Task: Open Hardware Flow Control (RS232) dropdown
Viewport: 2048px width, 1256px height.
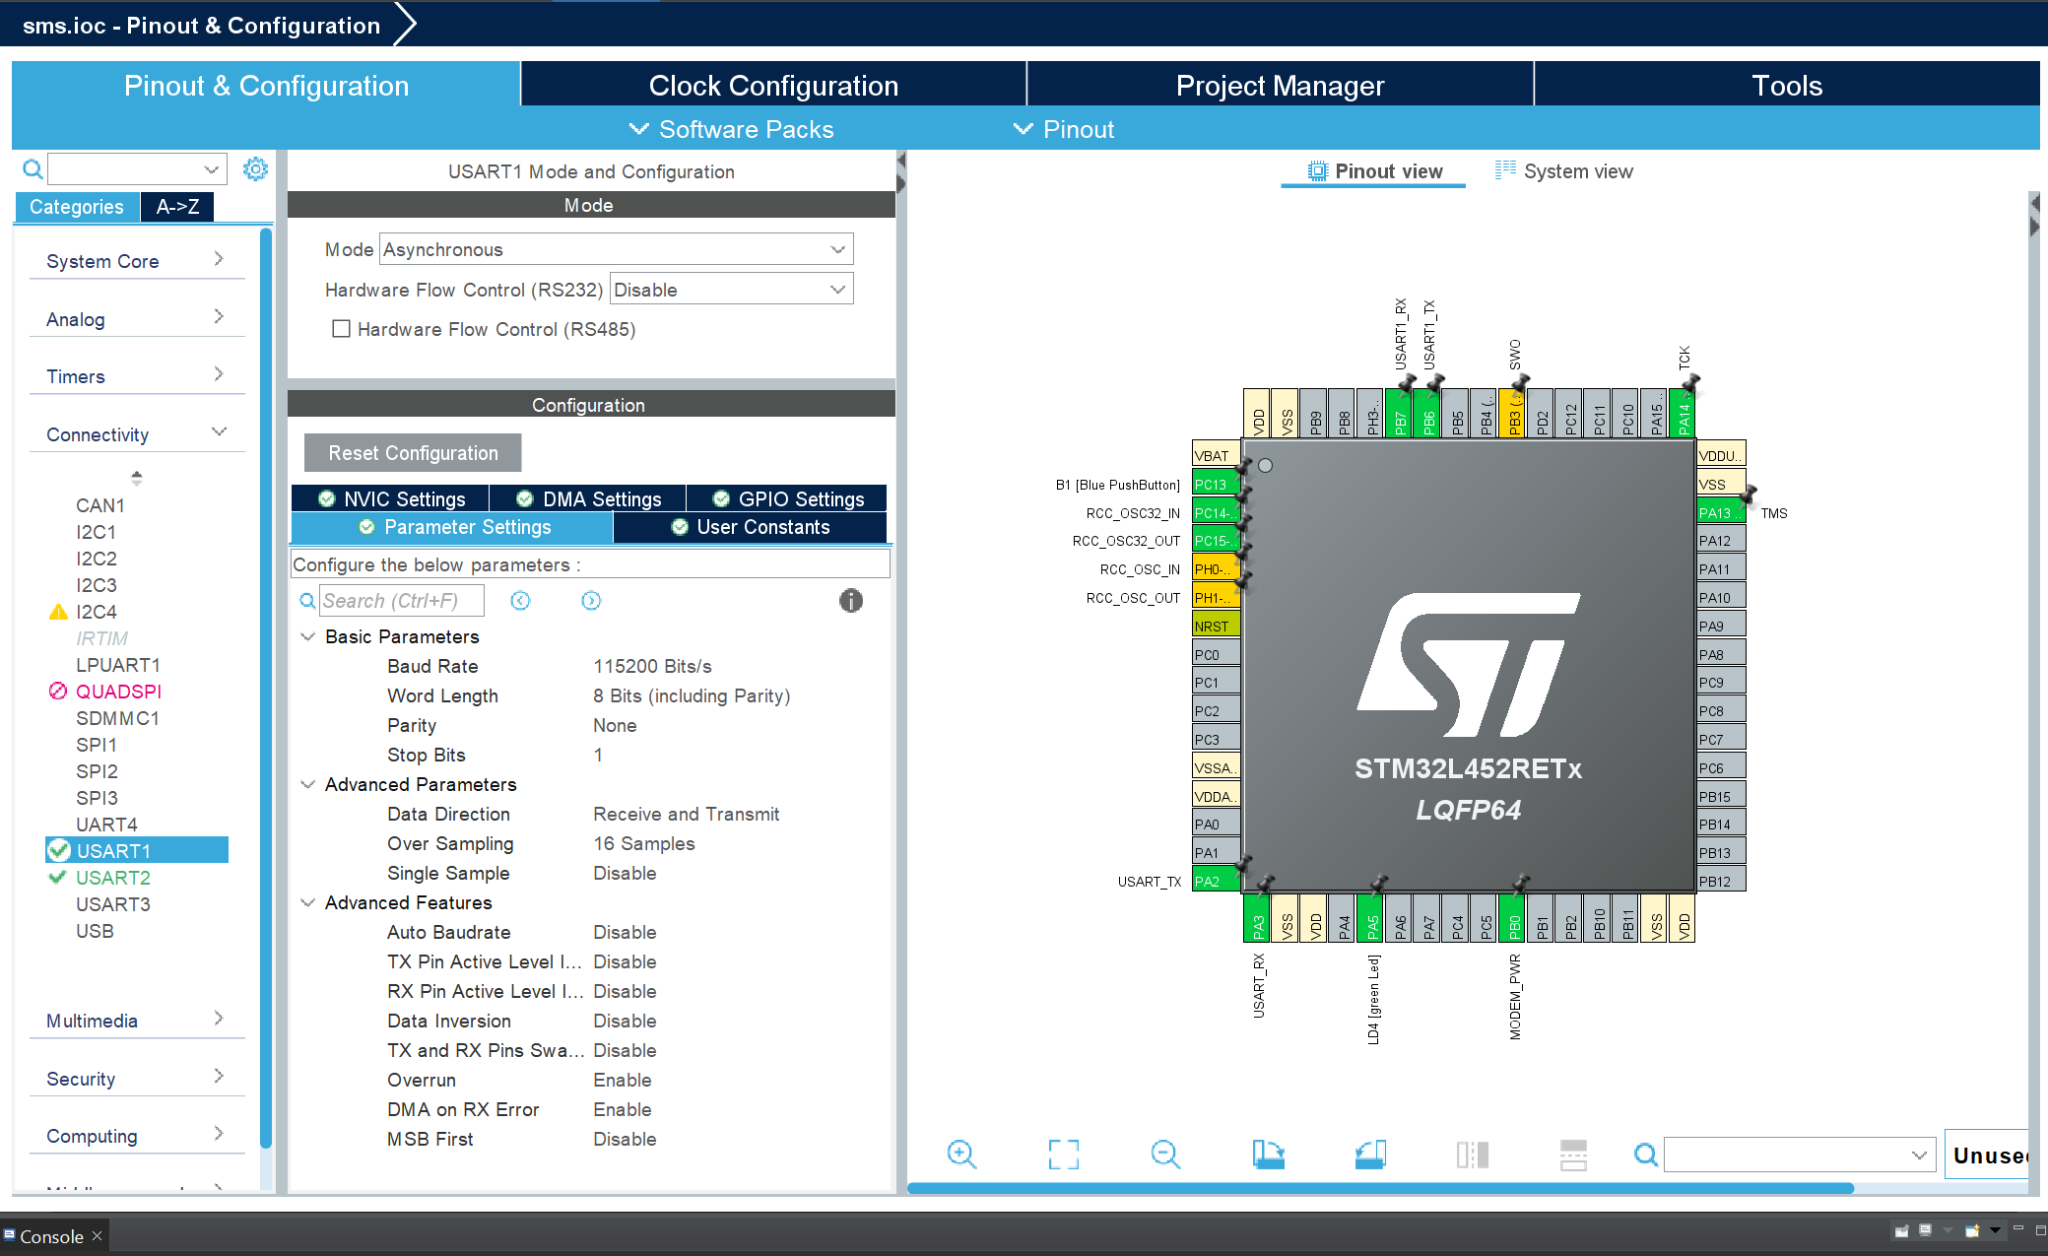Action: pos(731,289)
